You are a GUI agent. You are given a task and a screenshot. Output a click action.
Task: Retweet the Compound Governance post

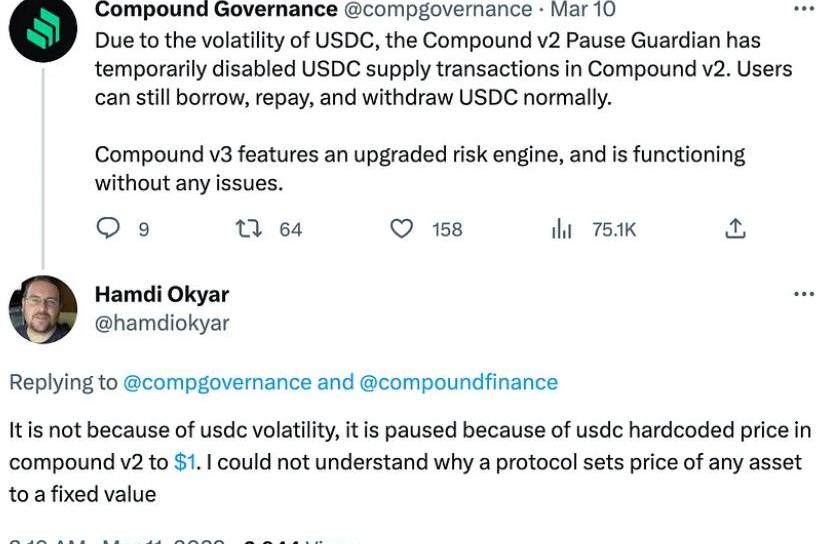click(x=248, y=229)
